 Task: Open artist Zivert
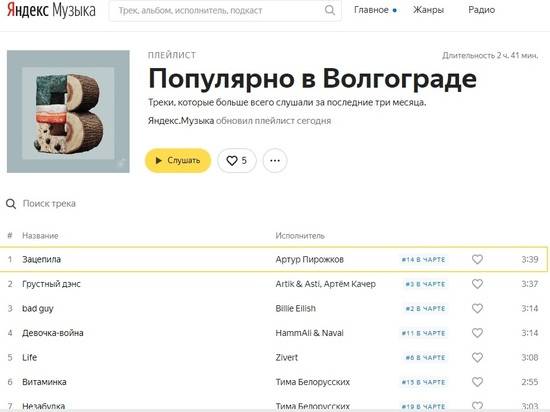(x=287, y=358)
